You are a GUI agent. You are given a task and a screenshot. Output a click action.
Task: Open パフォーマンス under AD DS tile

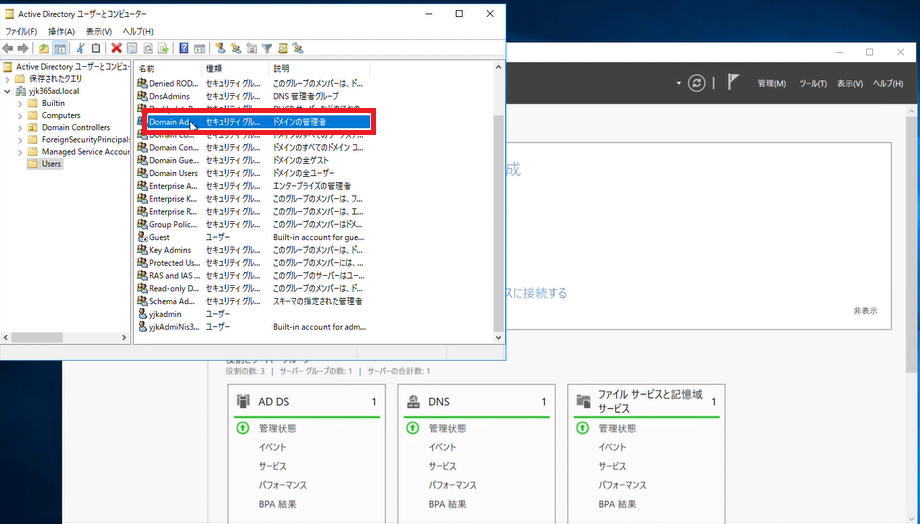coord(283,485)
